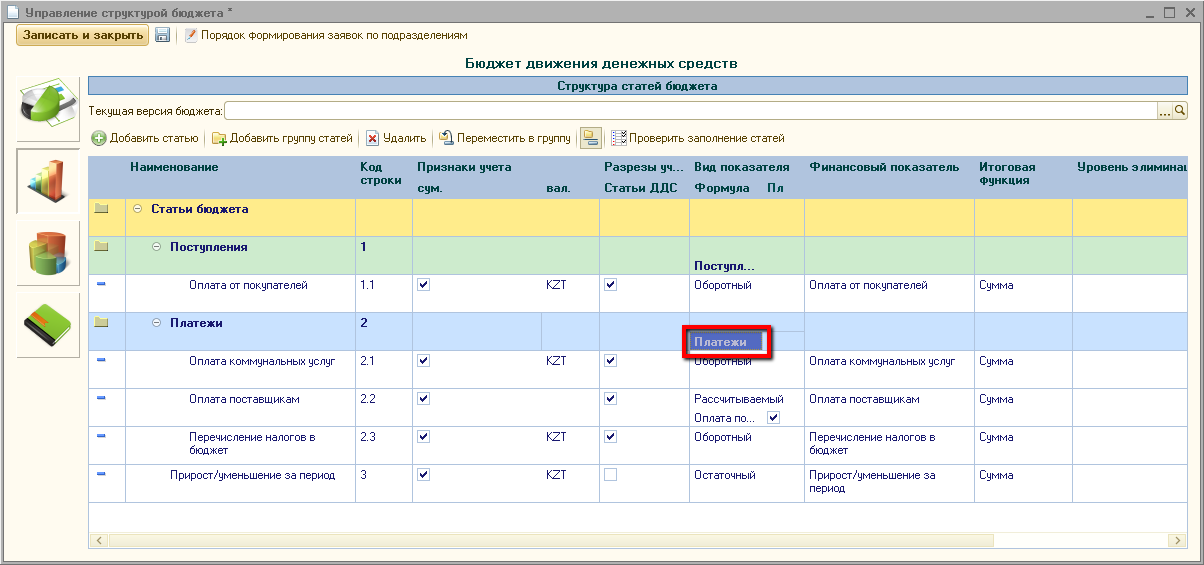Click Проверить заполнение статей
The height and width of the screenshot is (565, 1204).
pyautogui.click(x=698, y=138)
